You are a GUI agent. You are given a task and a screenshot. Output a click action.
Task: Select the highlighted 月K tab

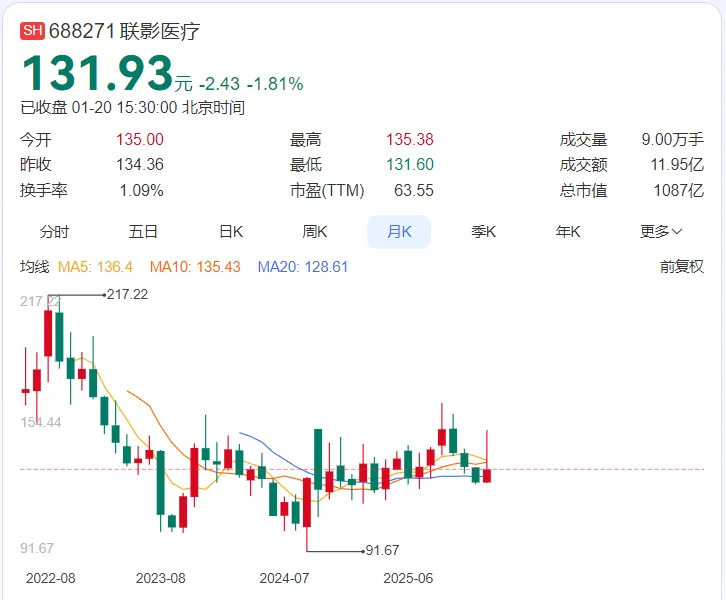(399, 232)
